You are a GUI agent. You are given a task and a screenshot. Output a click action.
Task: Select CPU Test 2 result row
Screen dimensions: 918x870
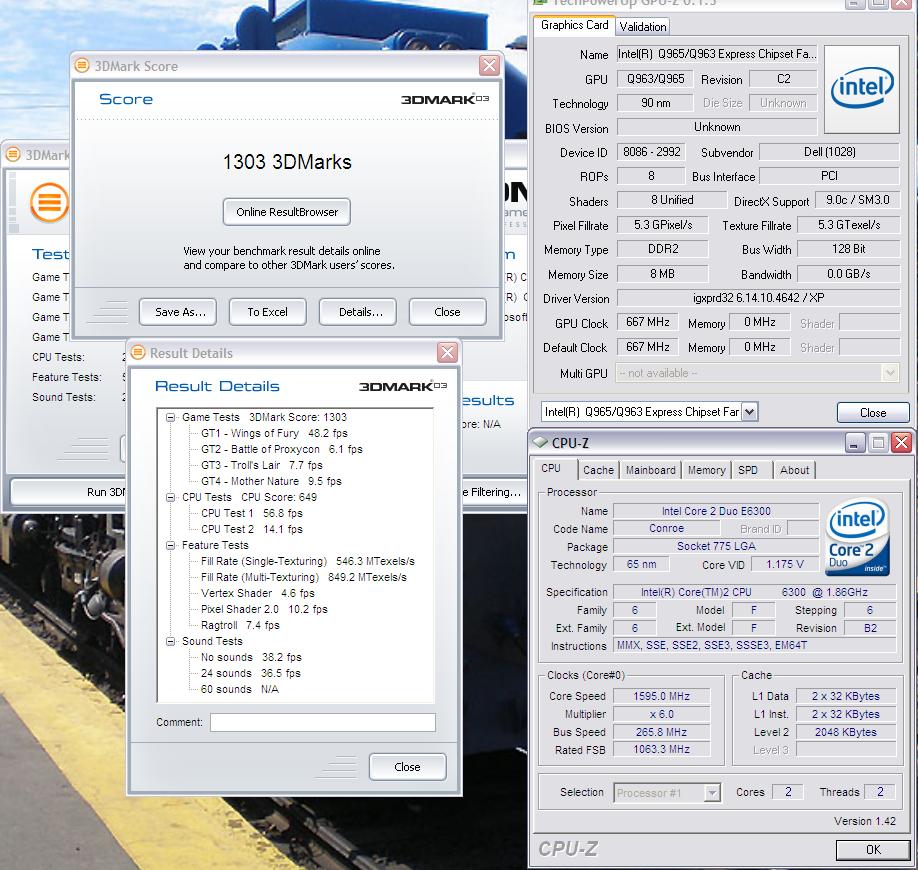(x=252, y=529)
